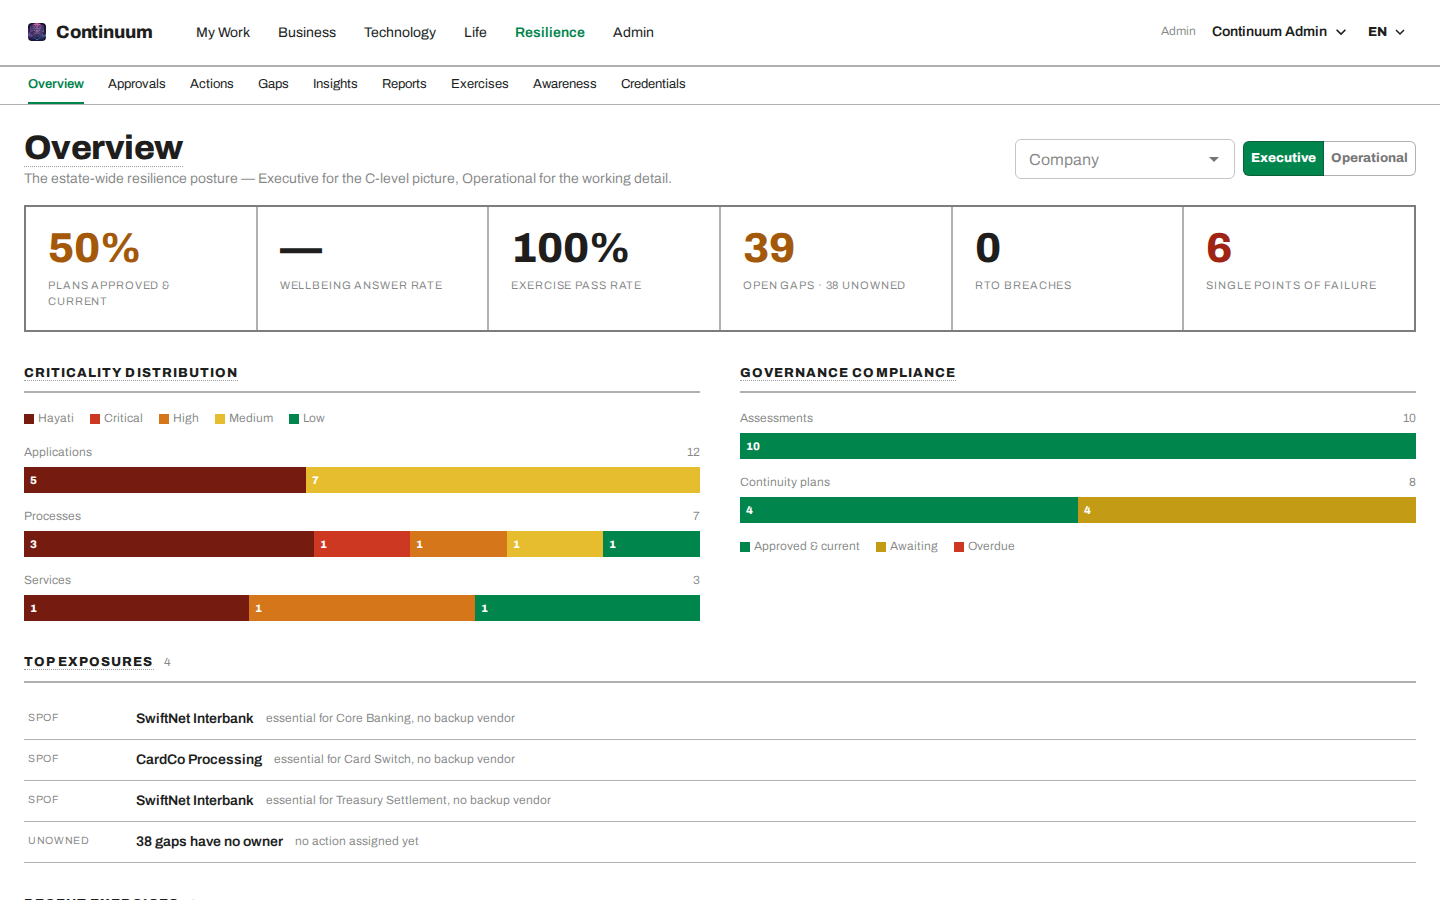Select the Resilience menu item

tap(550, 32)
